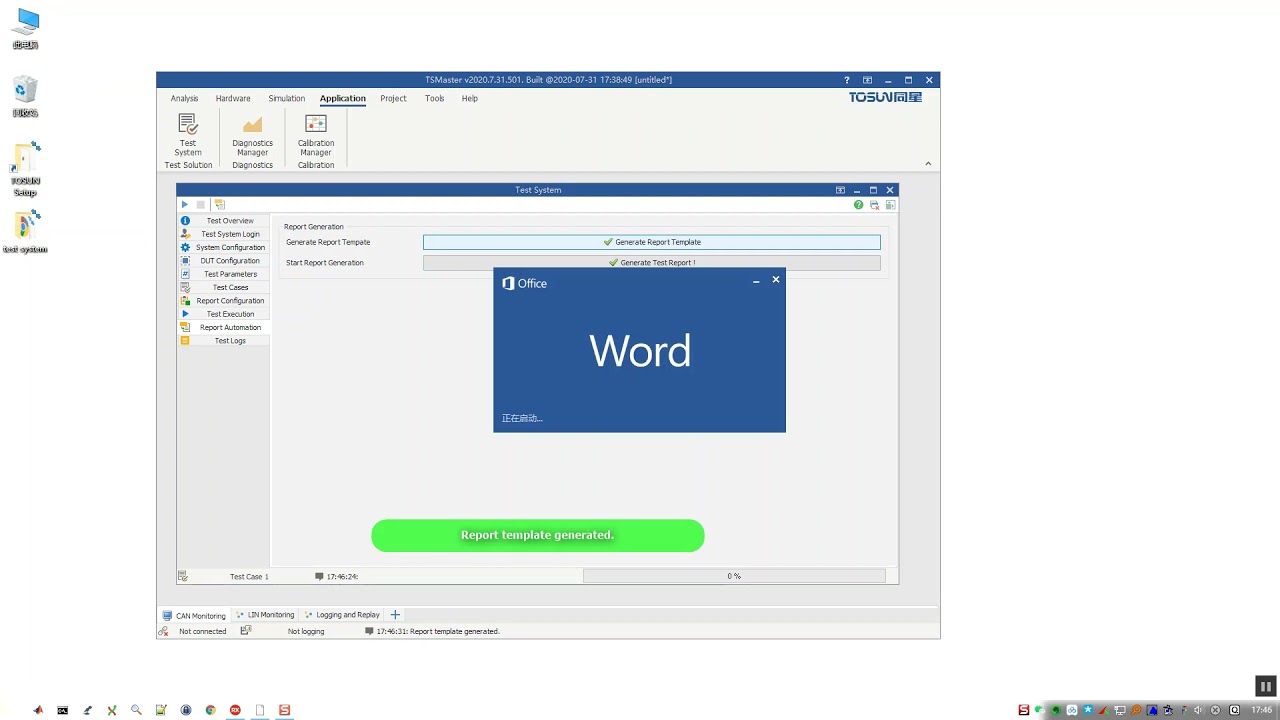1280x720 pixels.
Task: Click the volume speaker icon in system tray
Action: (x=1198, y=710)
